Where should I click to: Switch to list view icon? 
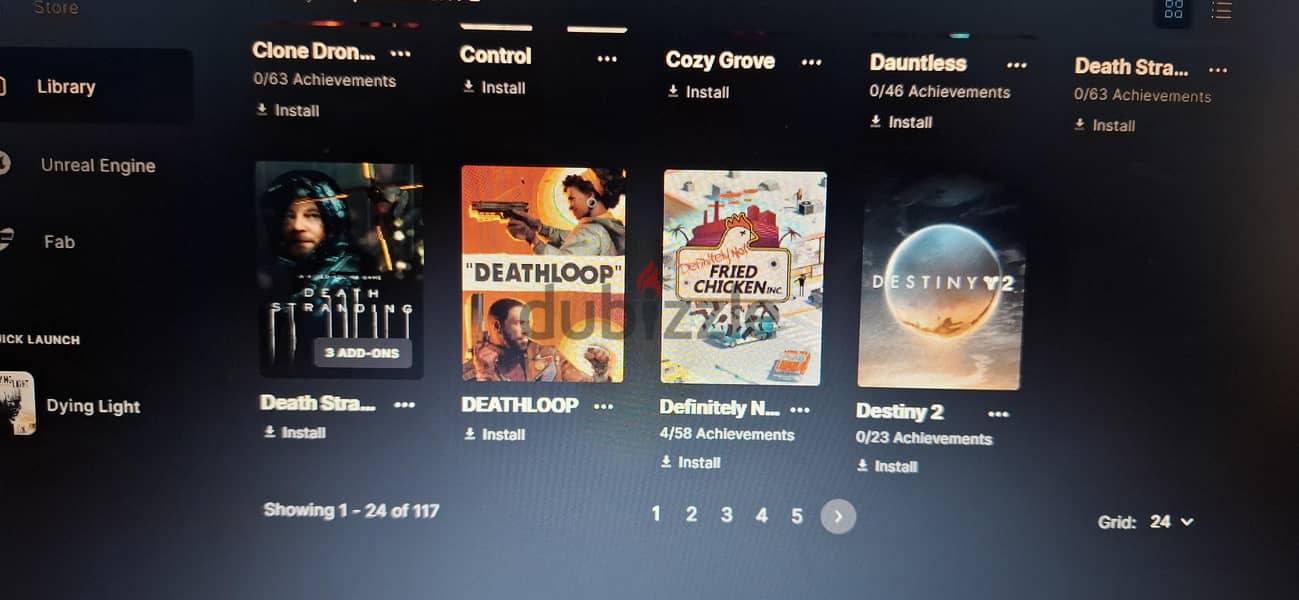(1221, 10)
